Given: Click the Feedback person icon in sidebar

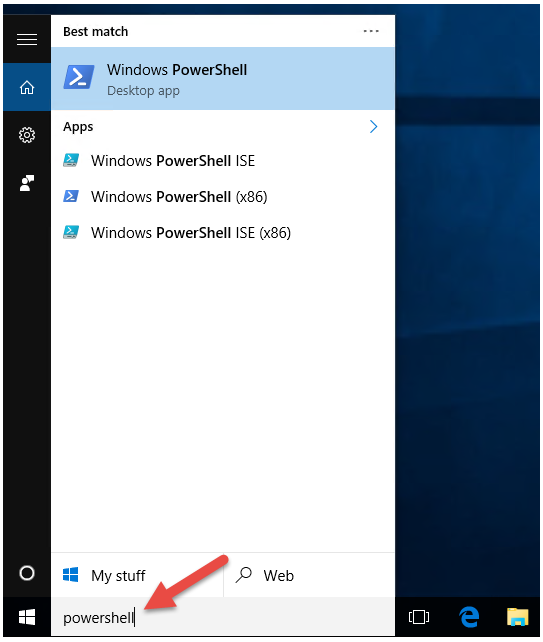Looking at the screenshot, I should point(27,183).
